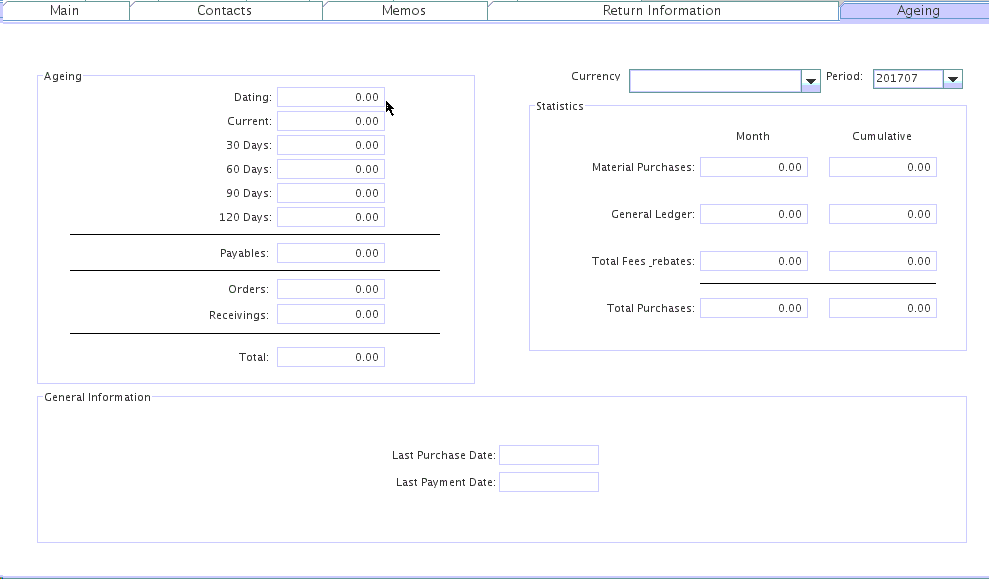The image size is (989, 579).
Task: Select the Memos tab
Action: click(x=404, y=11)
